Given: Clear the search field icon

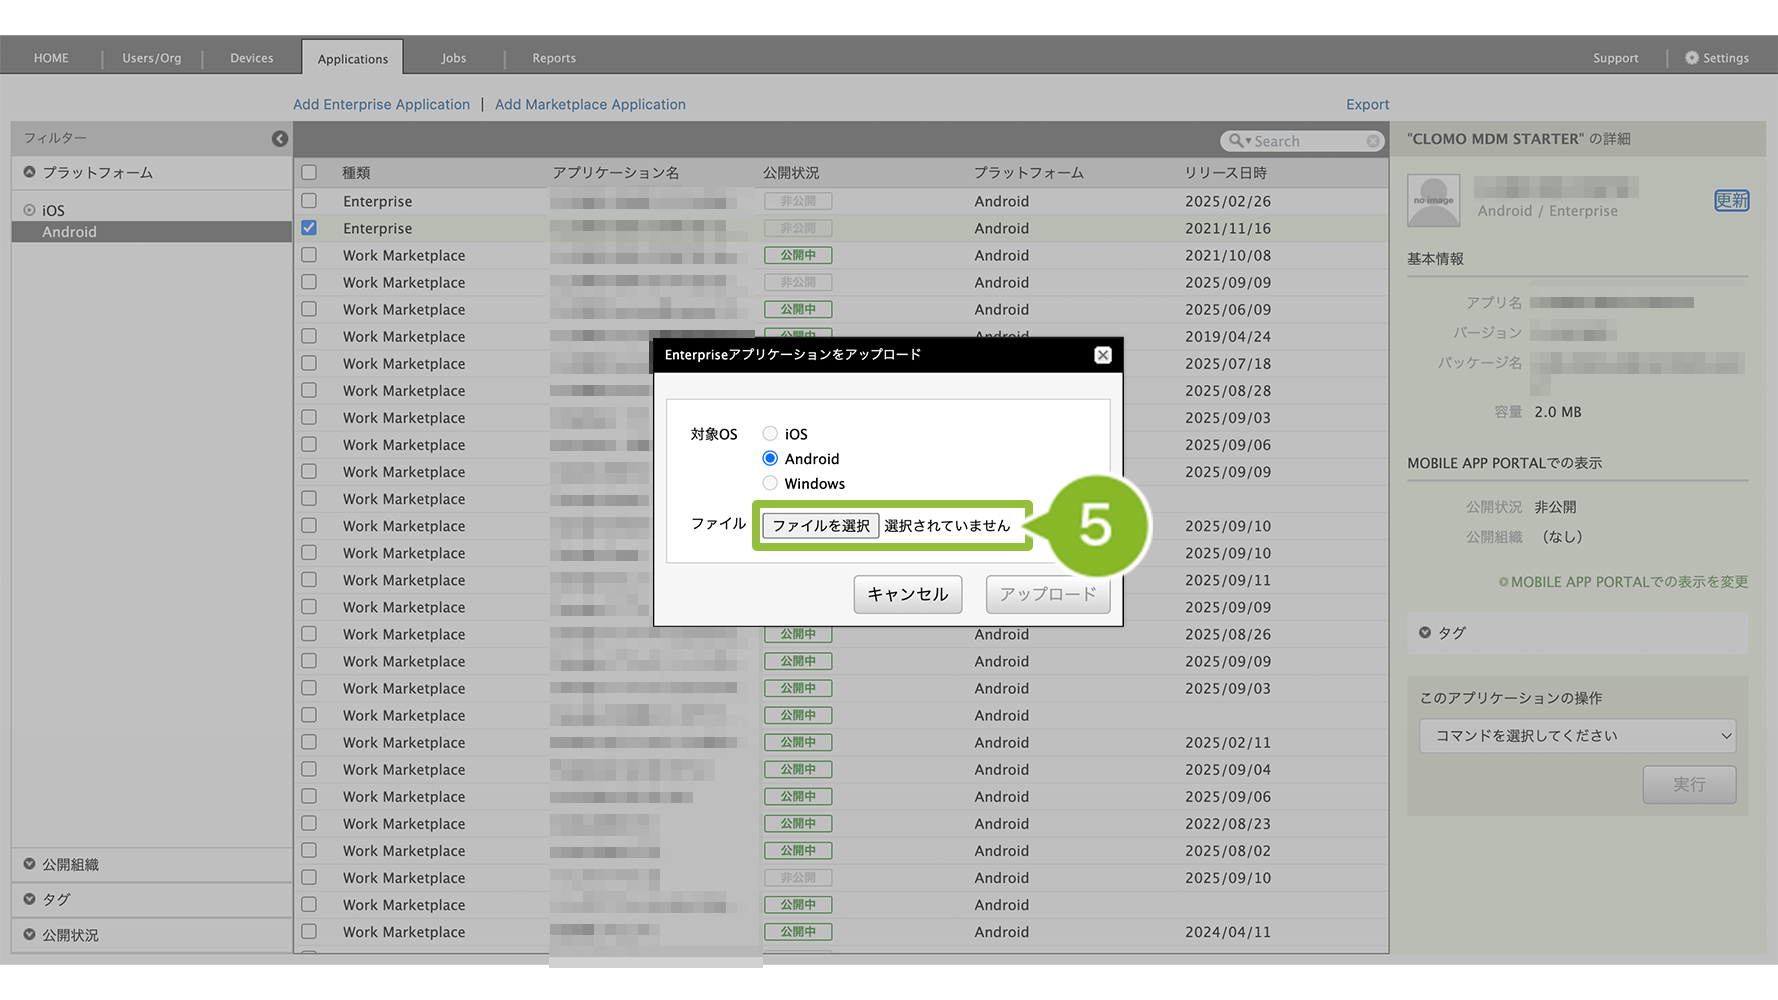Looking at the screenshot, I should click(x=1373, y=141).
